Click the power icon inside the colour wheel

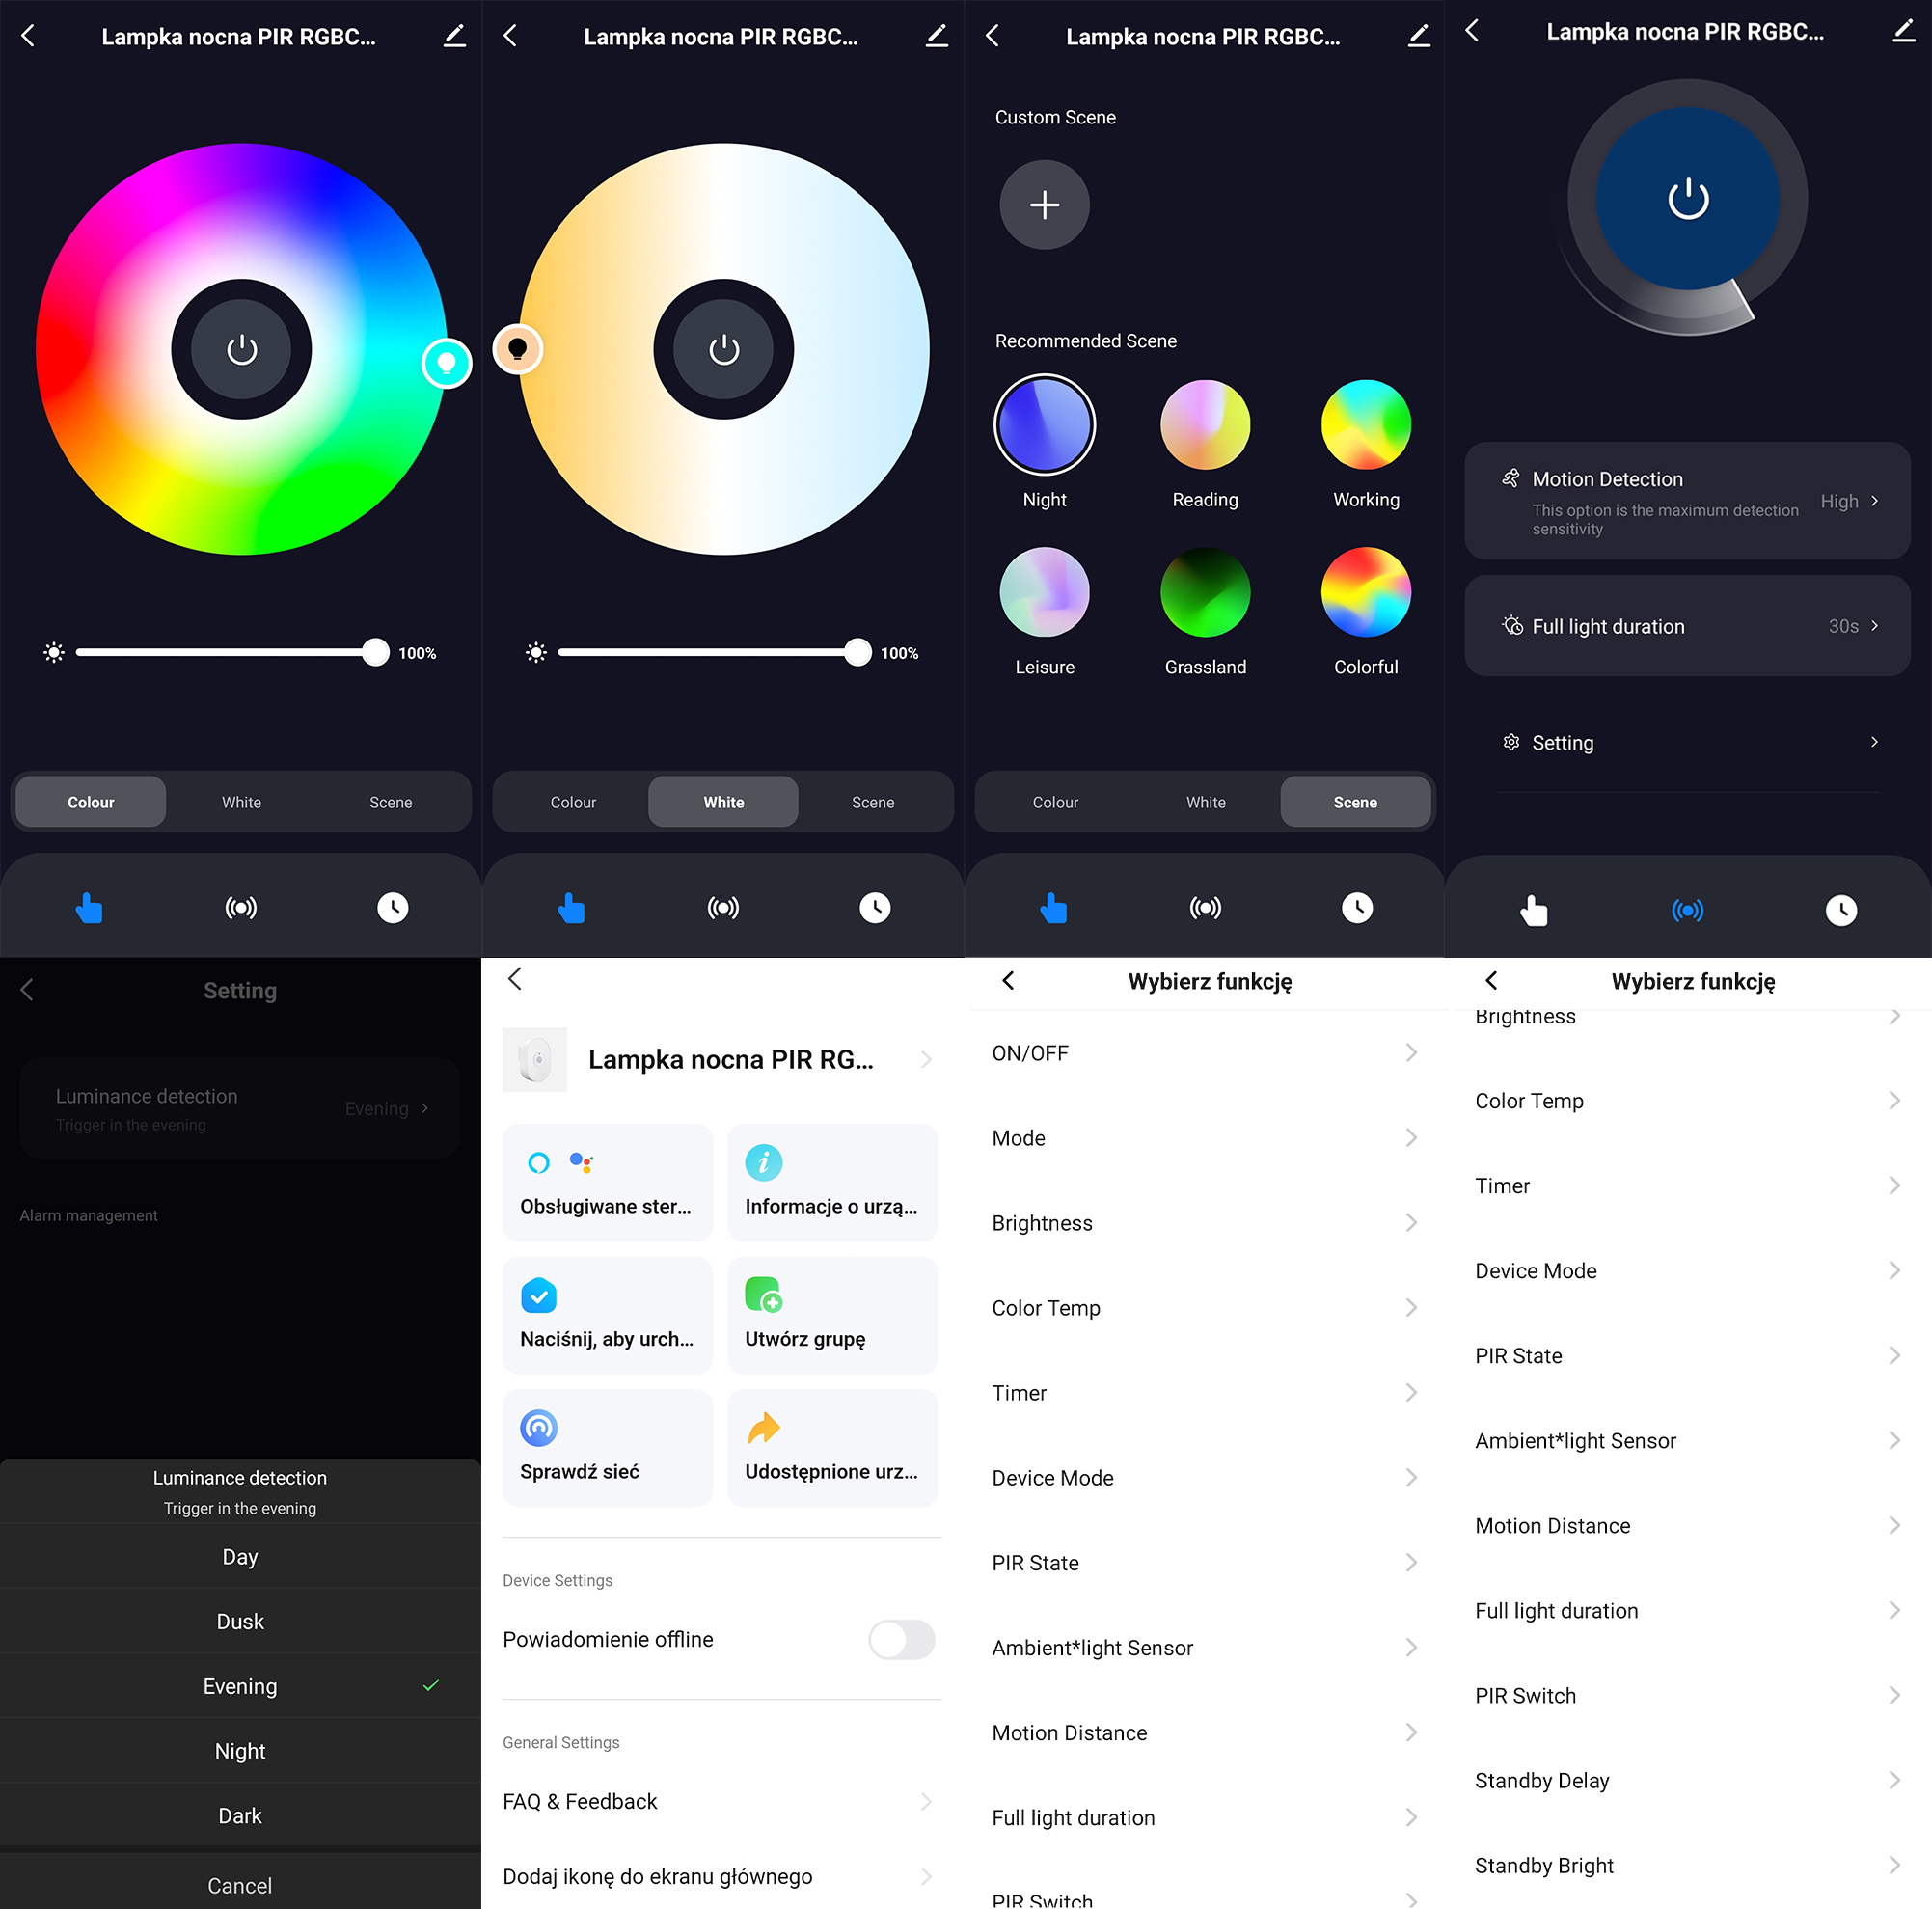(x=241, y=350)
